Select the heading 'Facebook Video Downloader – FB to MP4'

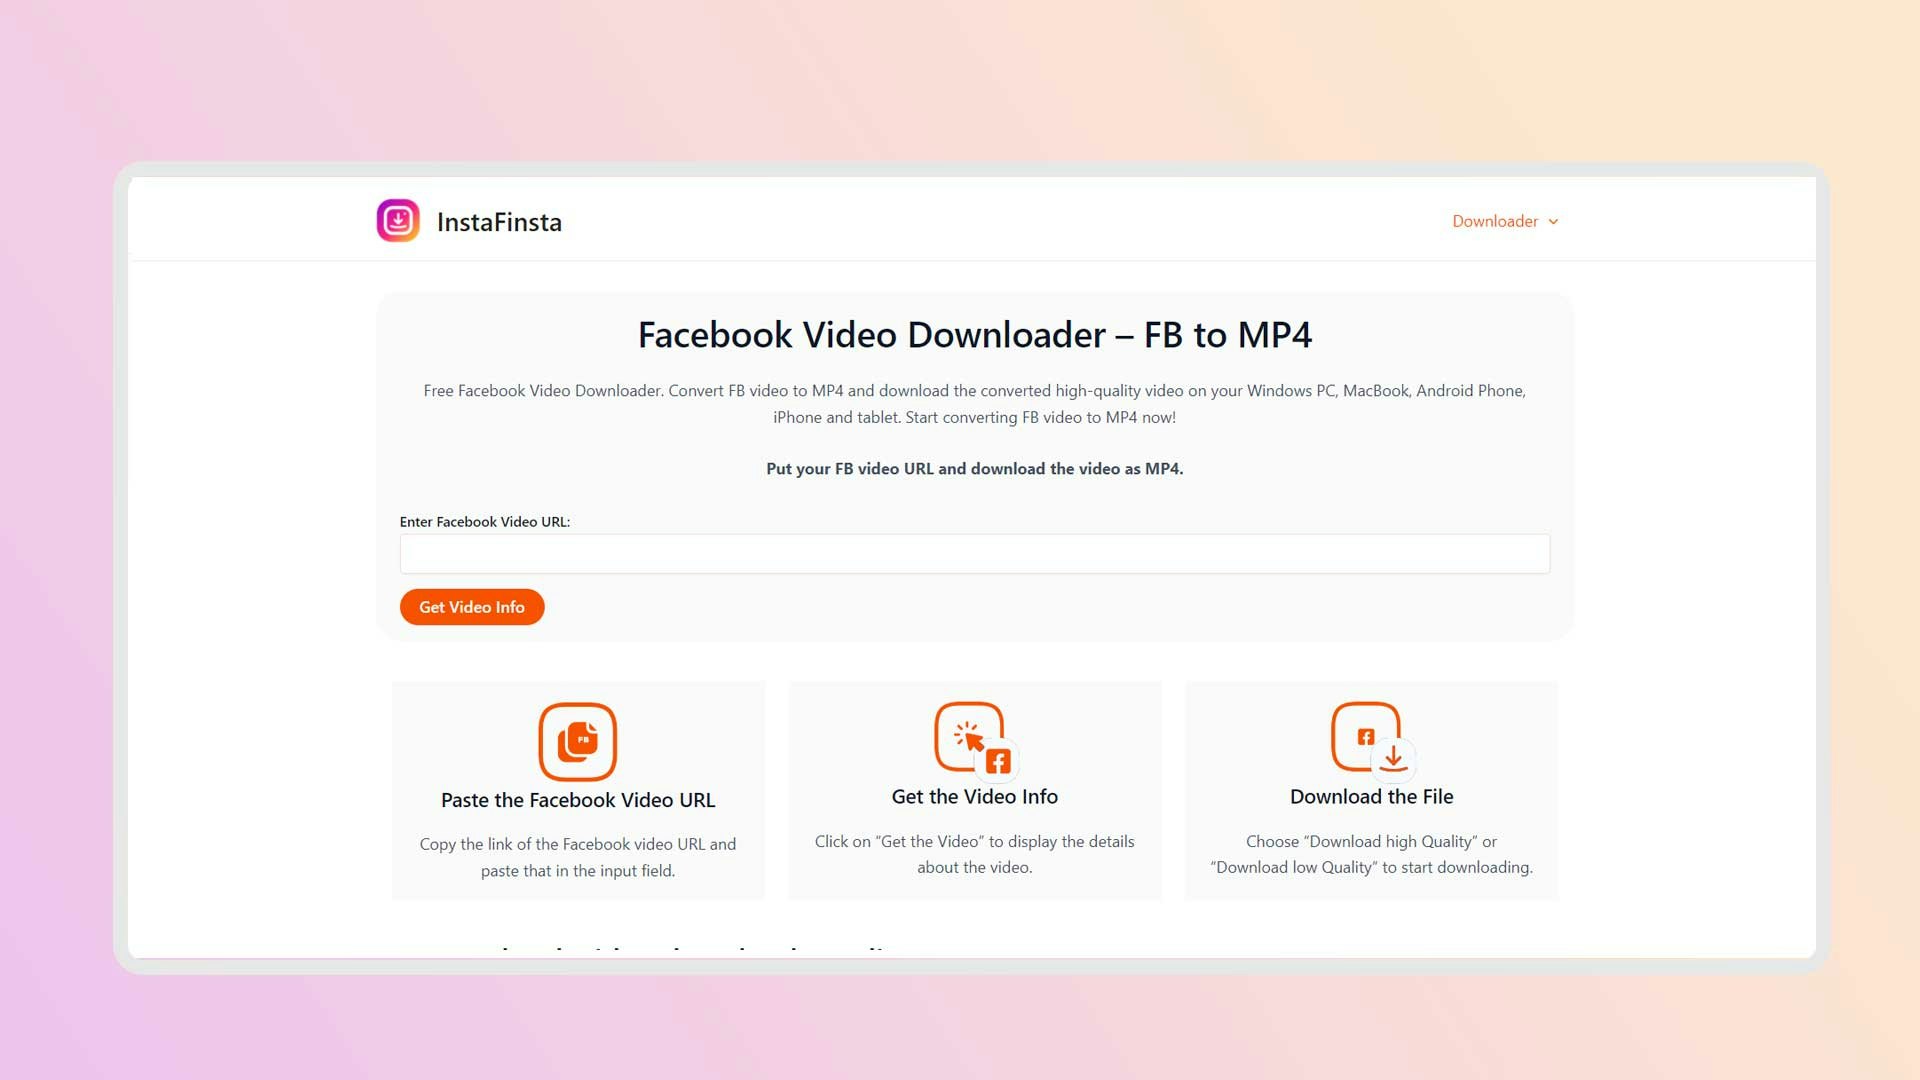click(x=975, y=335)
